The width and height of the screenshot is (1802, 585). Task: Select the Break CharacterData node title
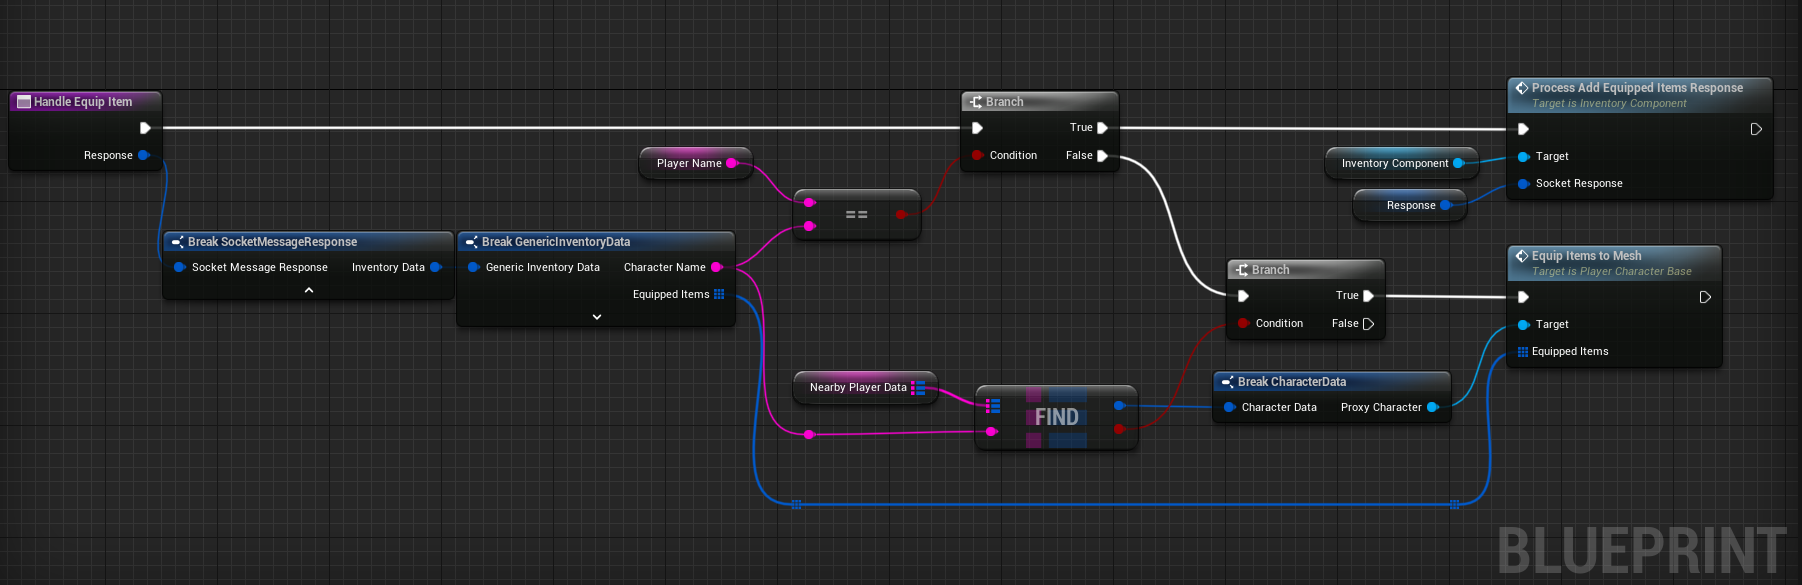pos(1292,382)
